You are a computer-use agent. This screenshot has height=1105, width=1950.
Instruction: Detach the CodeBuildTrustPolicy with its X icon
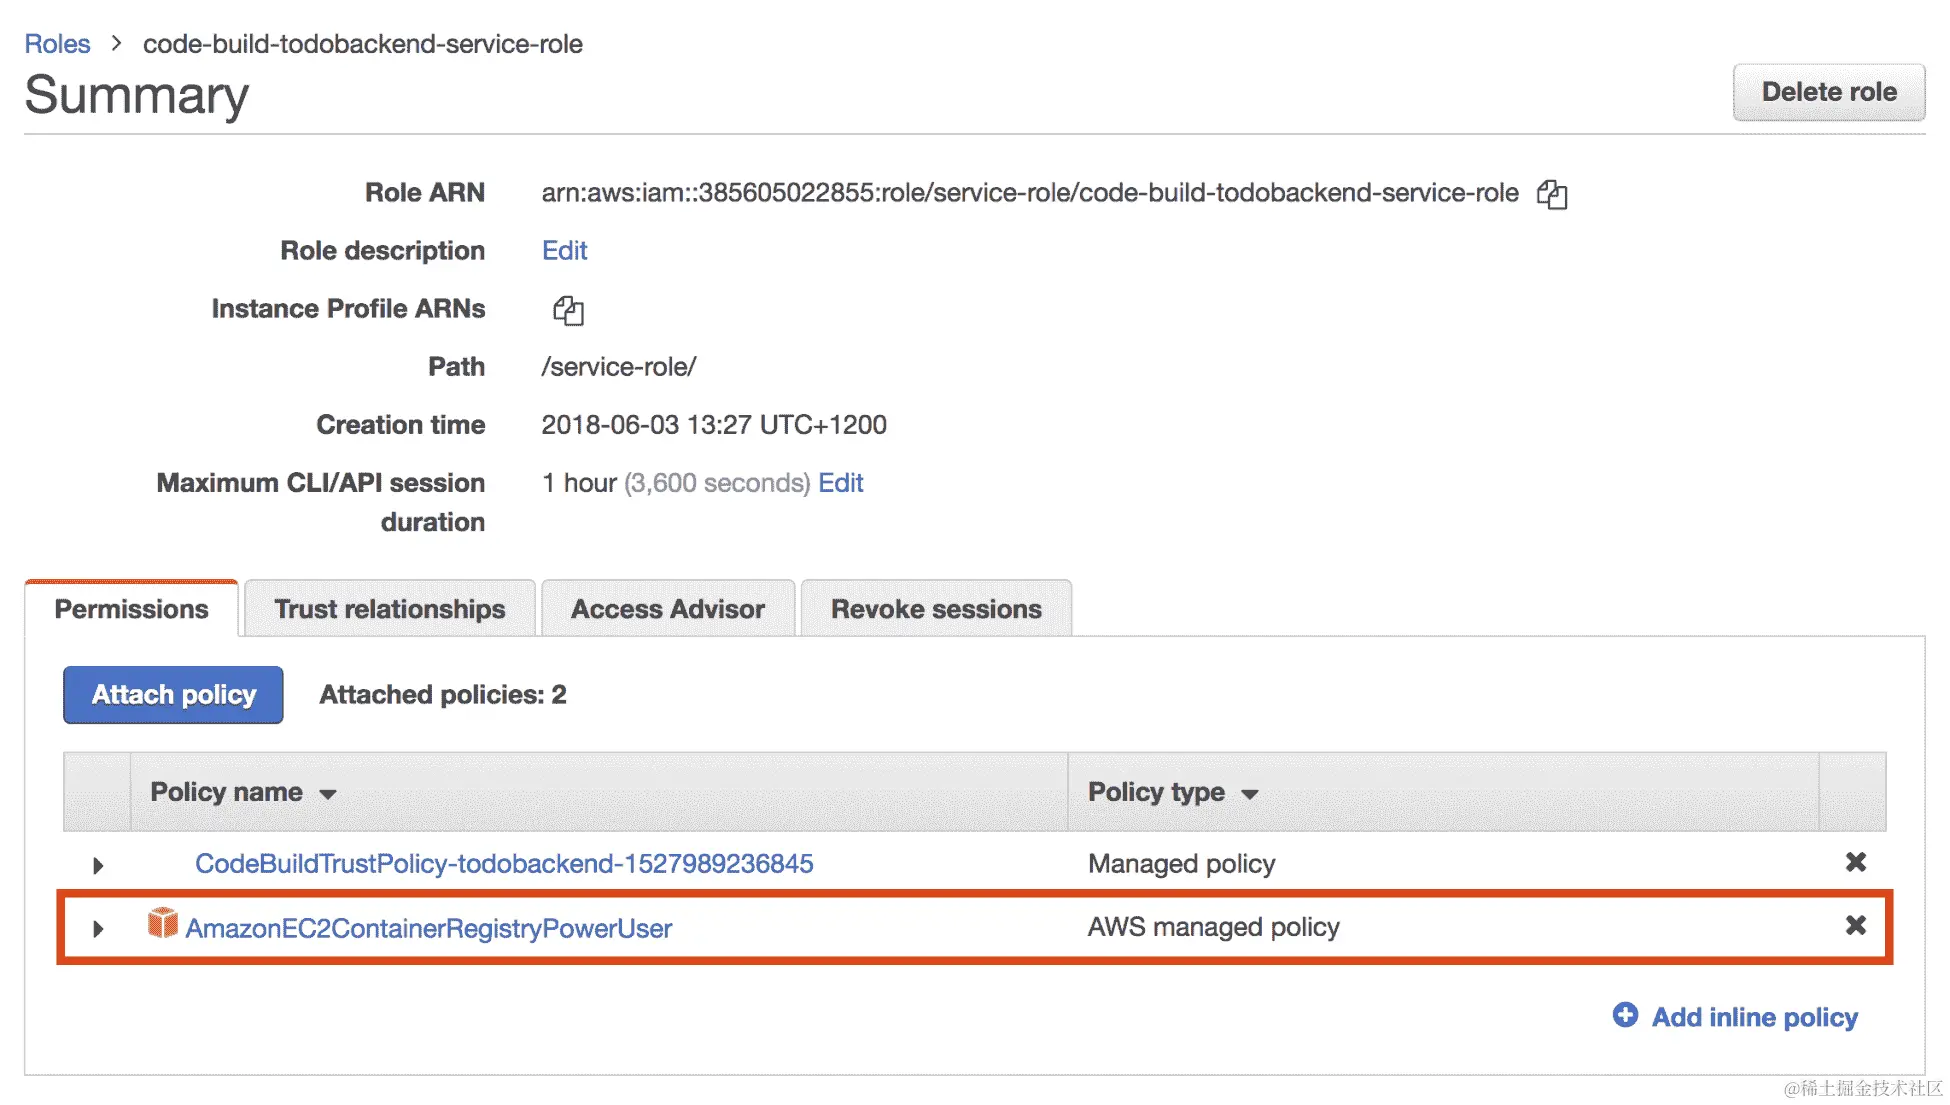[1855, 862]
